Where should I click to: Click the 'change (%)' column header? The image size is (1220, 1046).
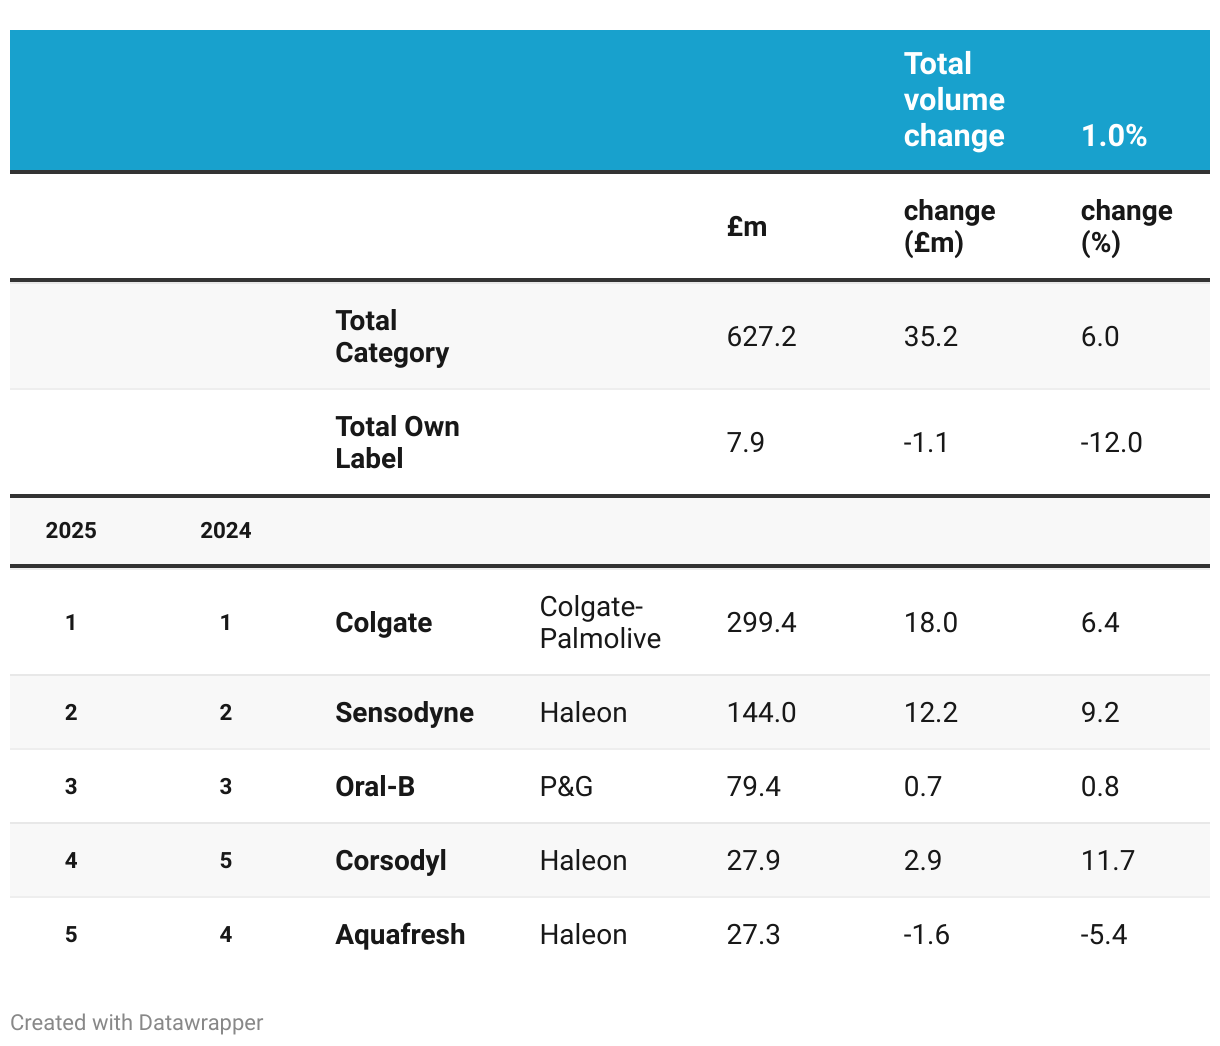click(x=1126, y=226)
